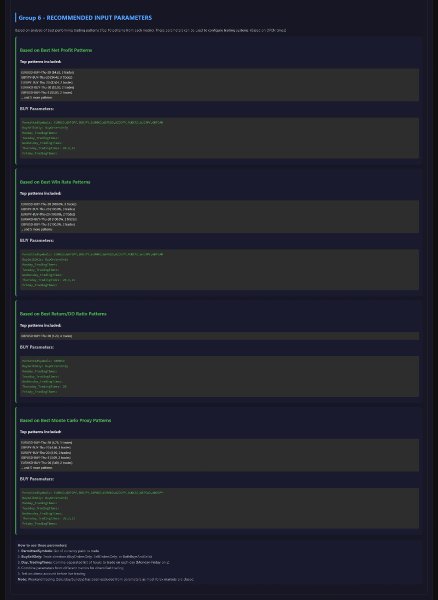Click the BUY Parameters label in Net Profit section

pyautogui.click(x=37, y=109)
